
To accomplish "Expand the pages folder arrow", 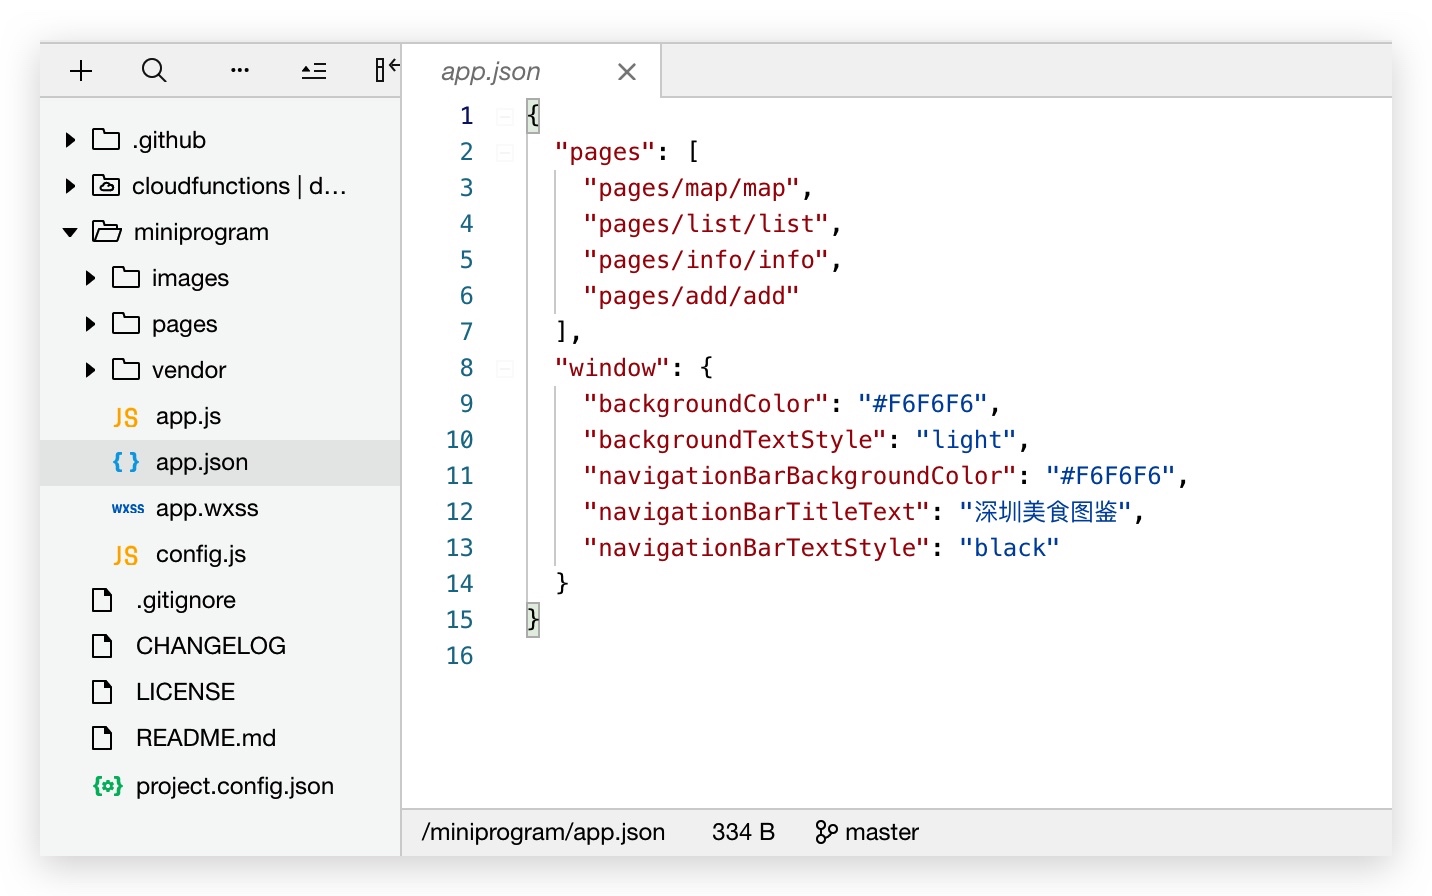I will coord(90,324).
